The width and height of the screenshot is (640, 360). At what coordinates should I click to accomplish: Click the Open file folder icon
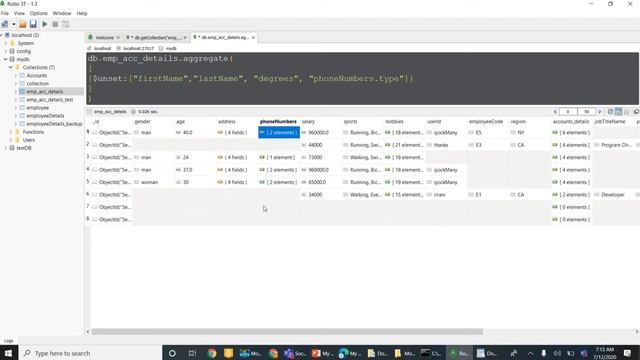tap(23, 24)
